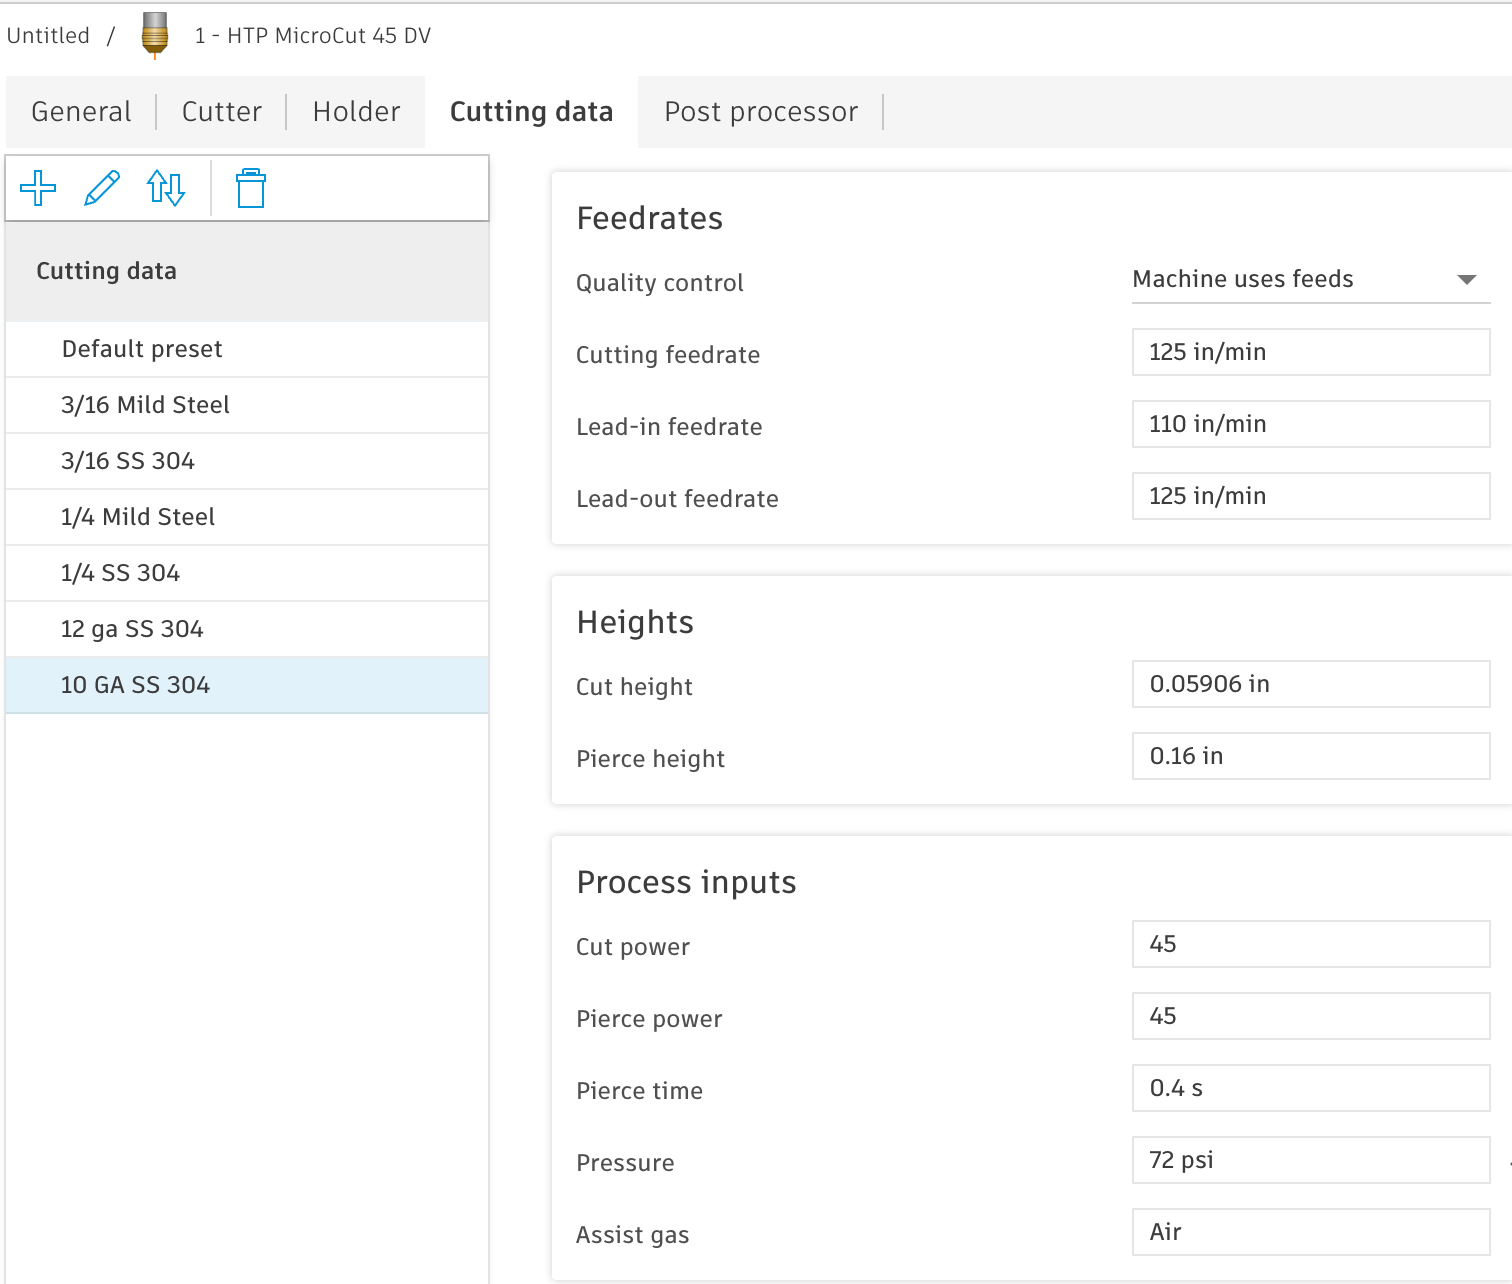Click the Cutting feedrate input field
The width and height of the screenshot is (1512, 1284).
1310,352
